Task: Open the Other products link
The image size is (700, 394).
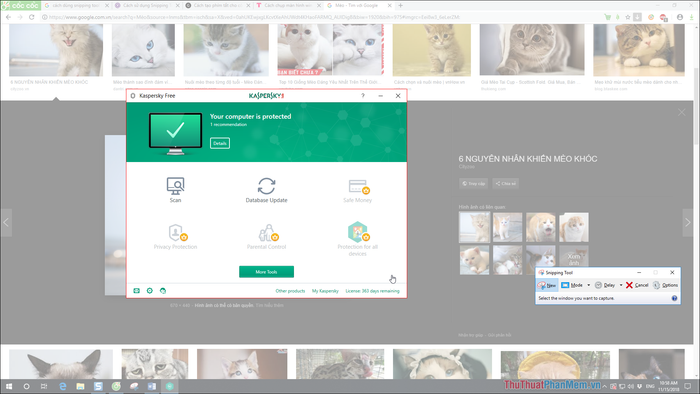Action: [290, 291]
